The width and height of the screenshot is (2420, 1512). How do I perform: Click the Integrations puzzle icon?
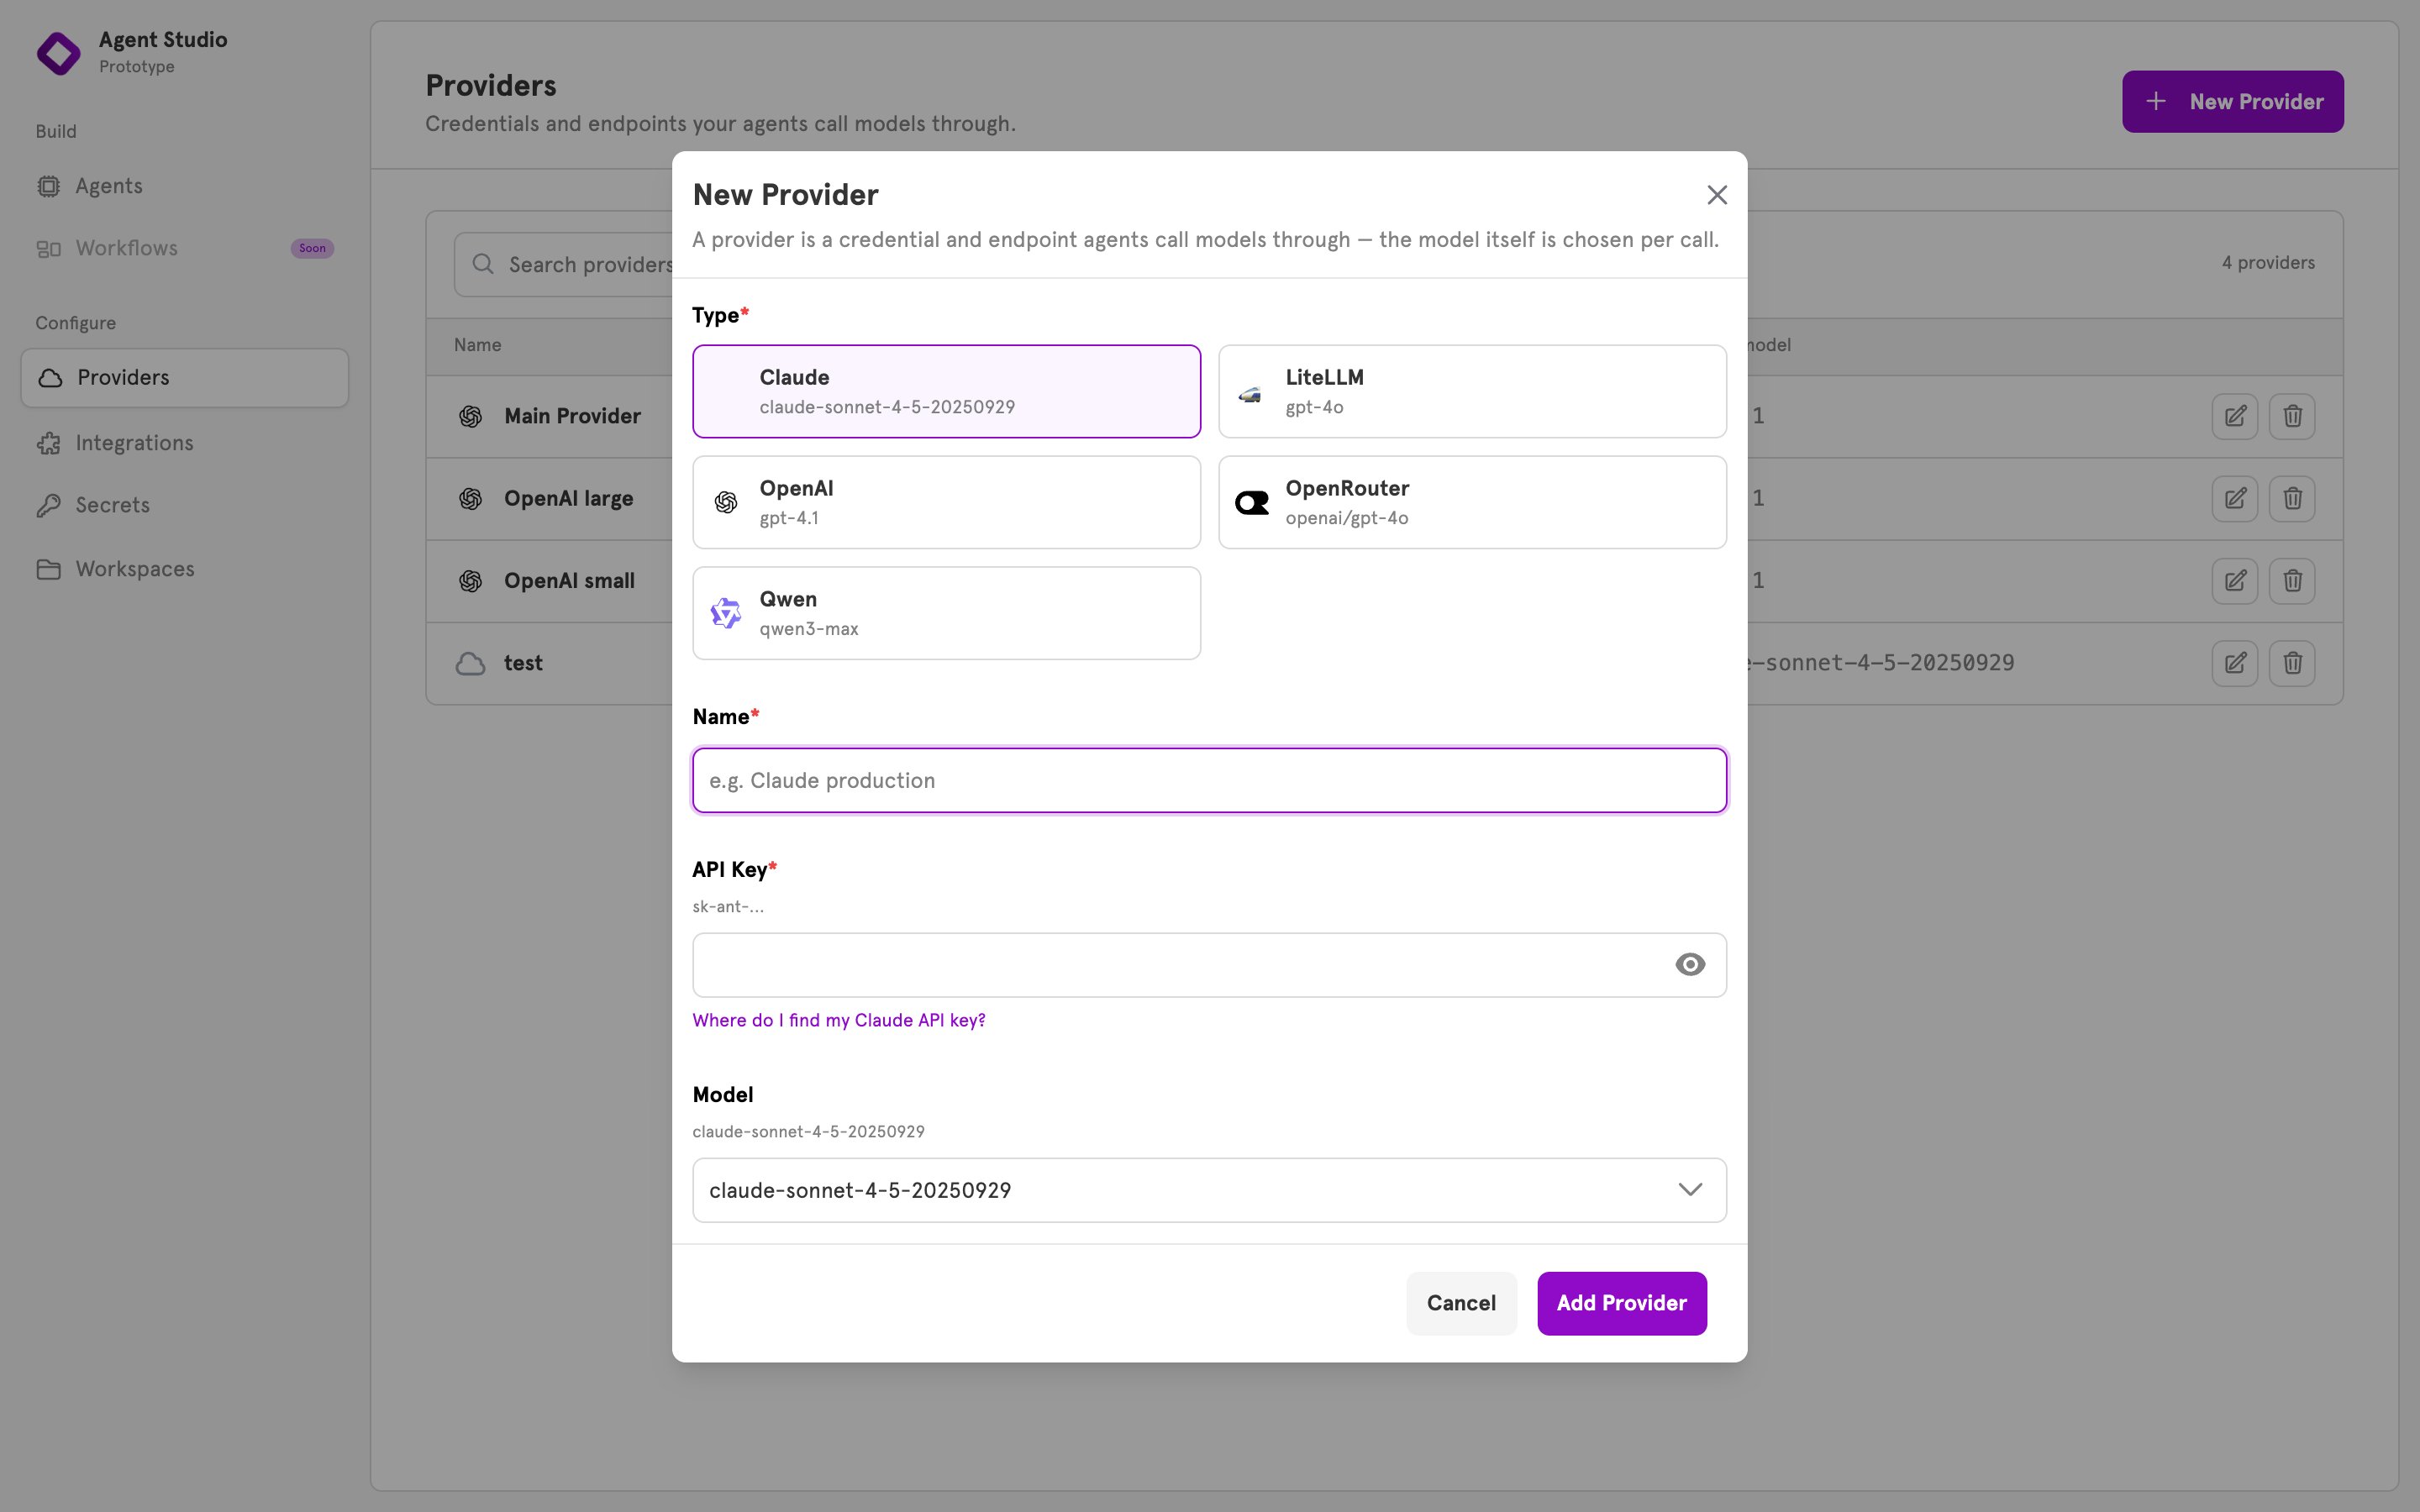pos(49,443)
